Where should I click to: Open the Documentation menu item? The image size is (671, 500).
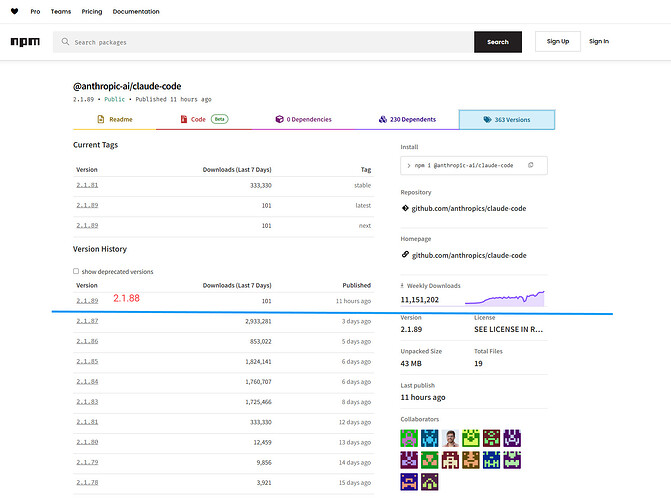136,12
